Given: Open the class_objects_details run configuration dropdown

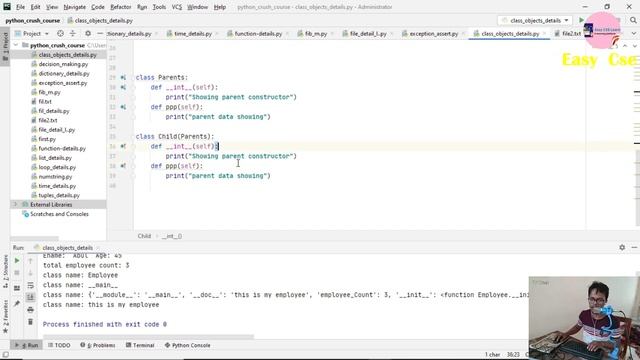Looking at the screenshot, I should 535,20.
